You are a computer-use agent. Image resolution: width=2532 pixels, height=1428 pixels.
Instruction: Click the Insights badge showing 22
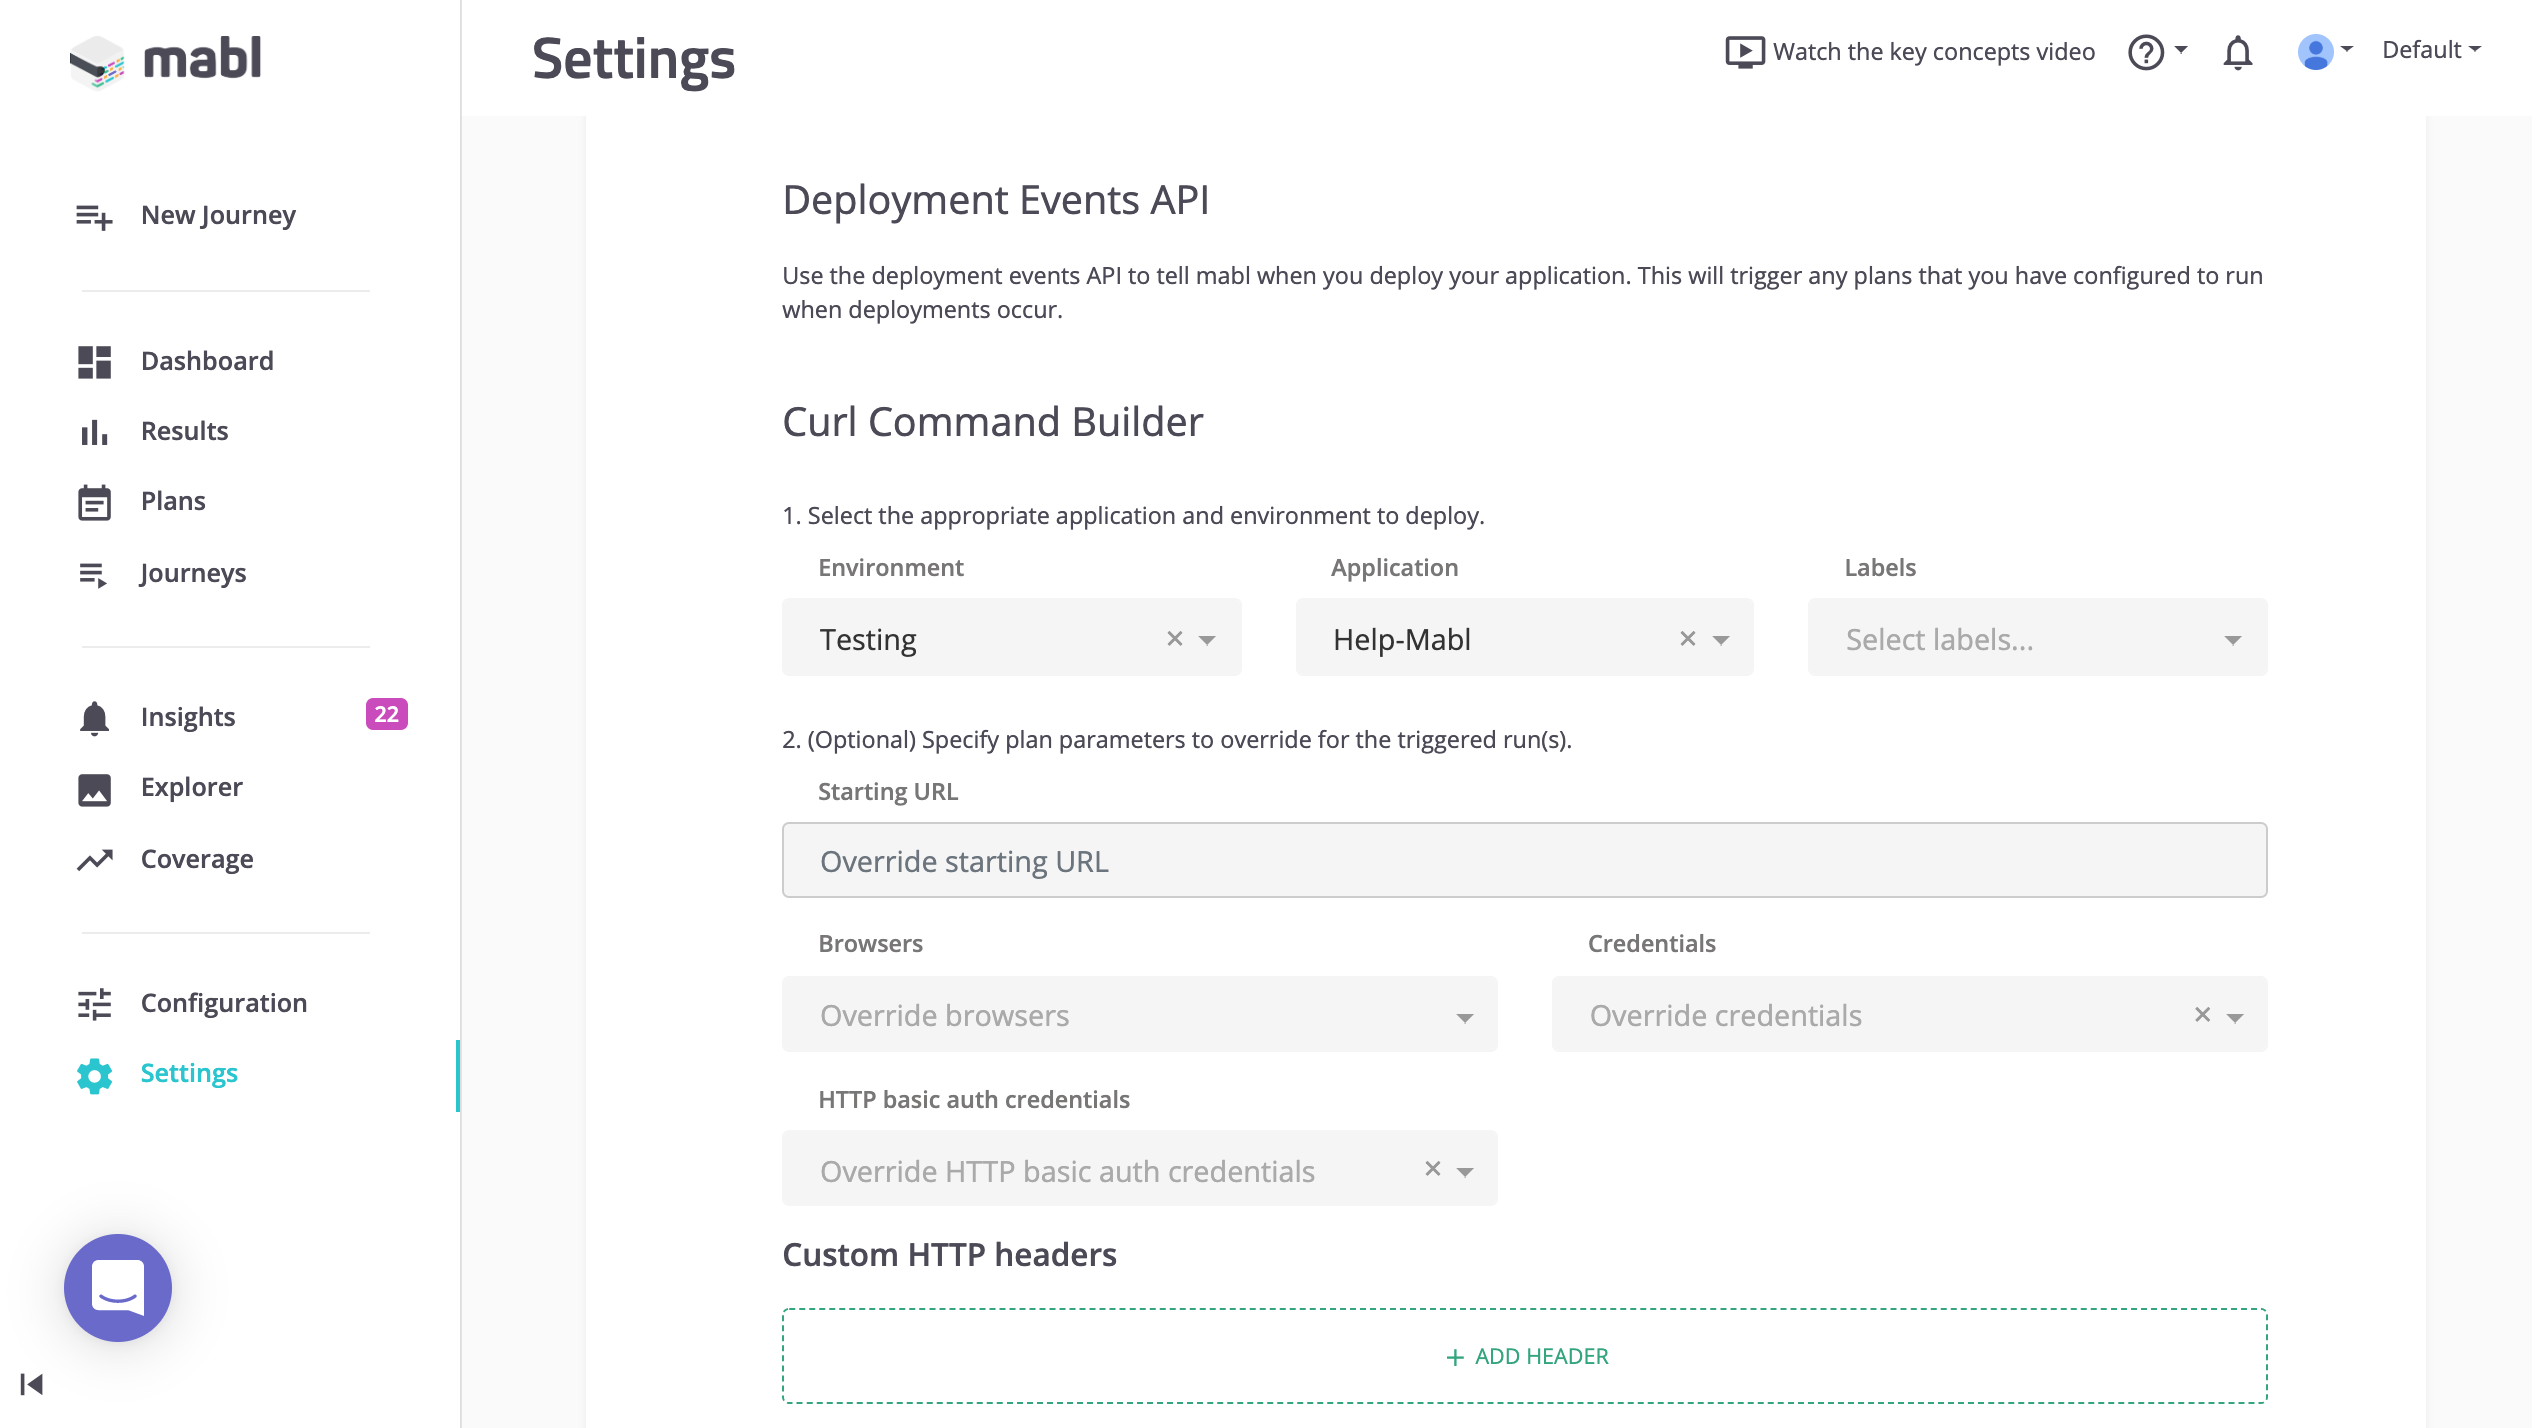pyautogui.click(x=386, y=714)
